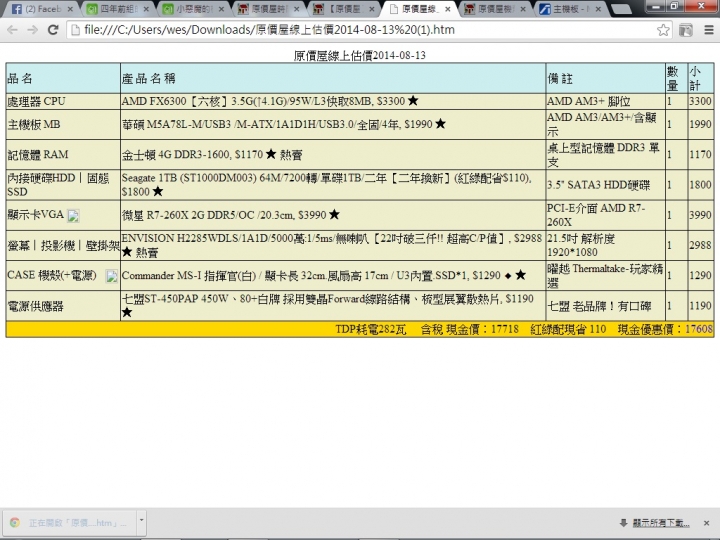Click the page icon in the address bar
This screenshot has width=720, height=540.
76,30
